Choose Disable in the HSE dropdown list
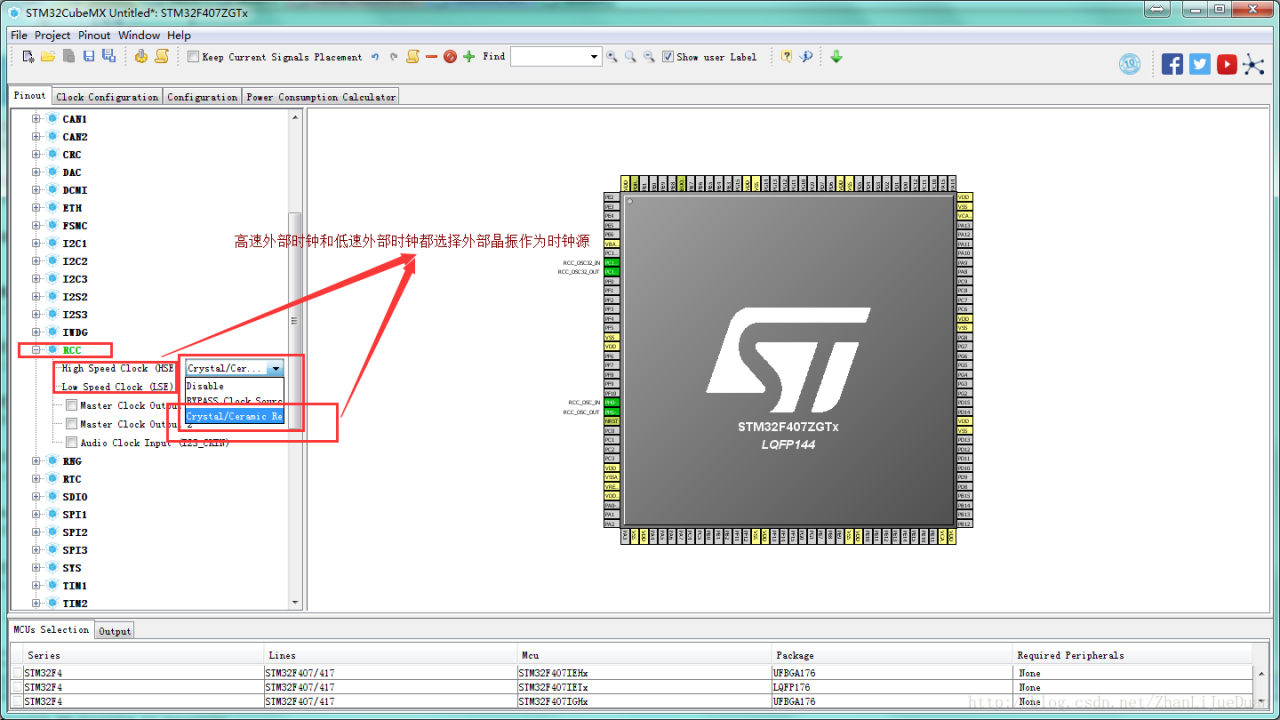1280x720 pixels. click(235, 386)
